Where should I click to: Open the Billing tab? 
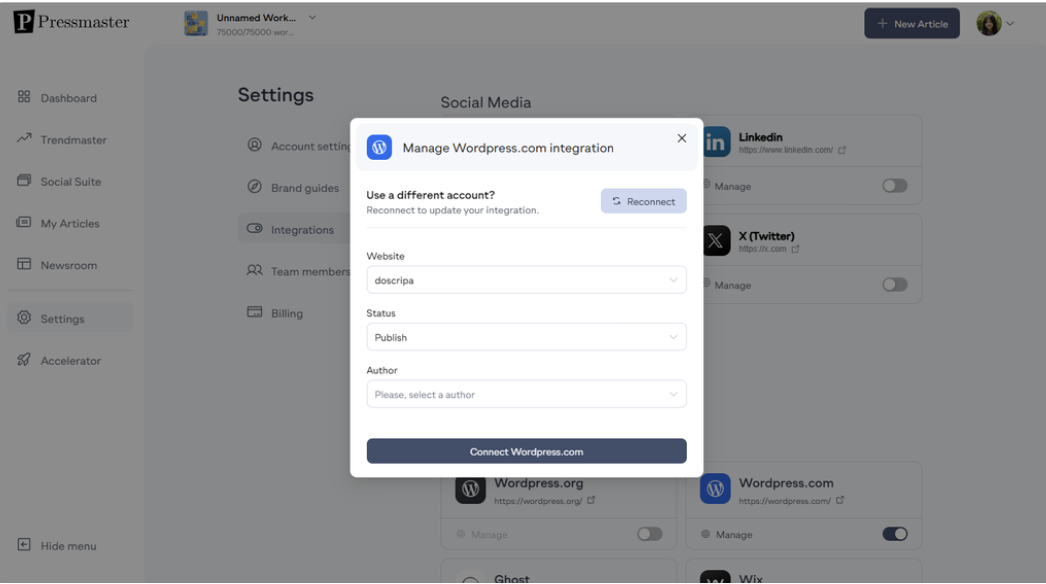[286, 313]
